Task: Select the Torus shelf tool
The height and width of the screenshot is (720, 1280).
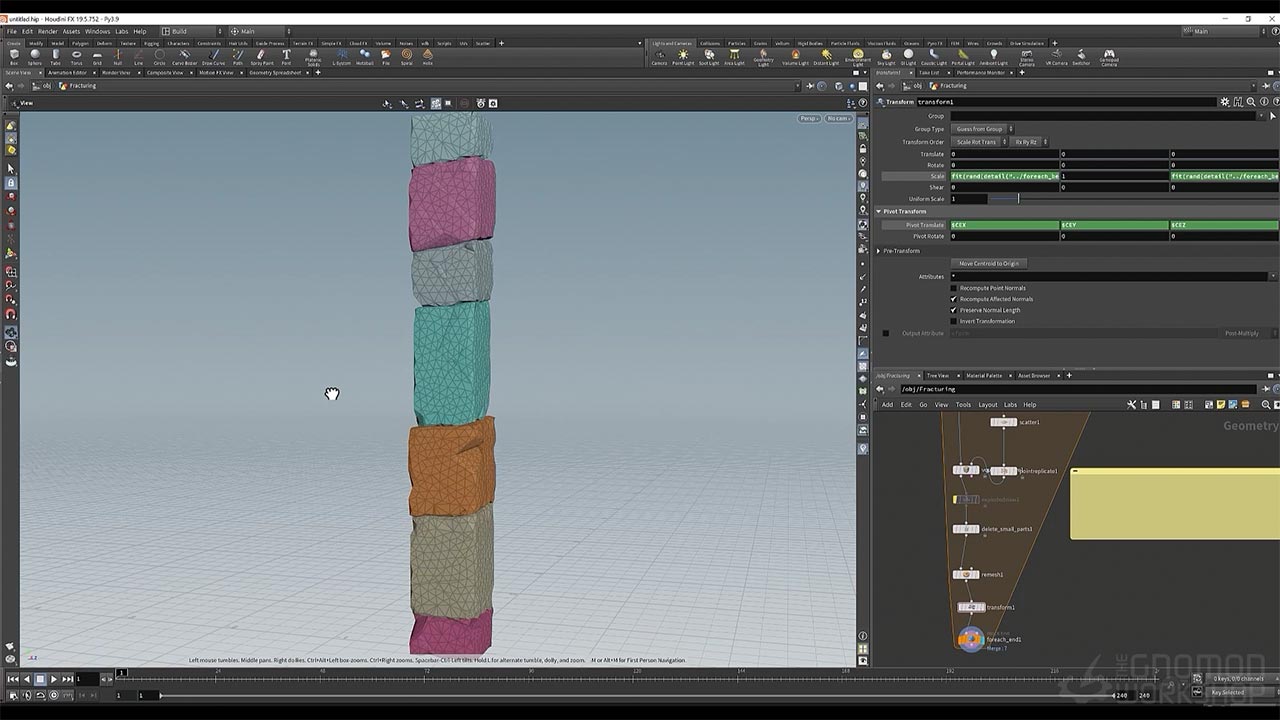Action: click(x=77, y=56)
